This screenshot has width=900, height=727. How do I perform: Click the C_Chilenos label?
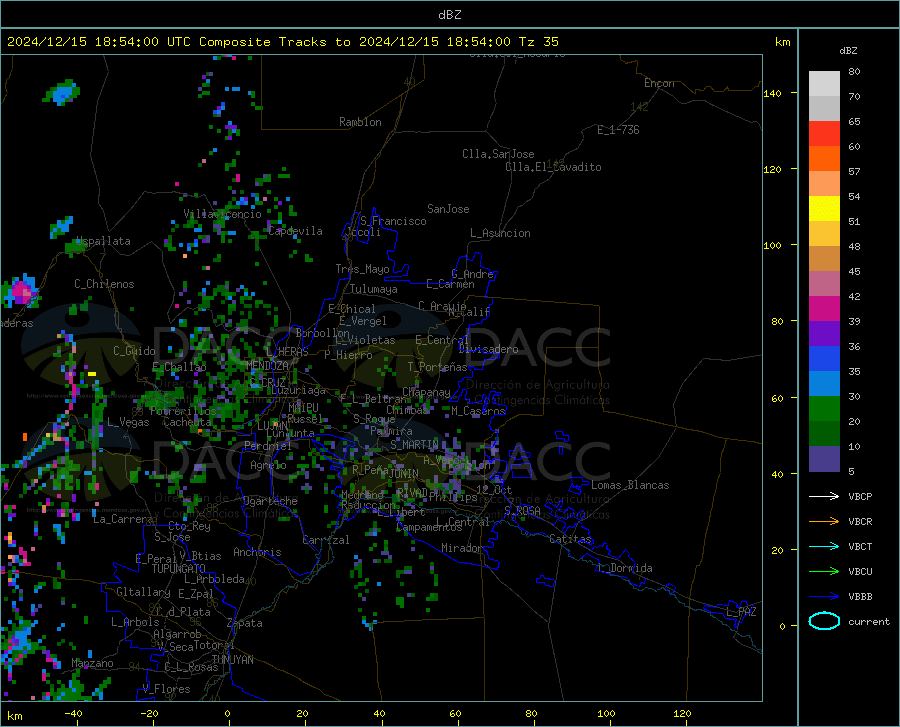tap(104, 284)
